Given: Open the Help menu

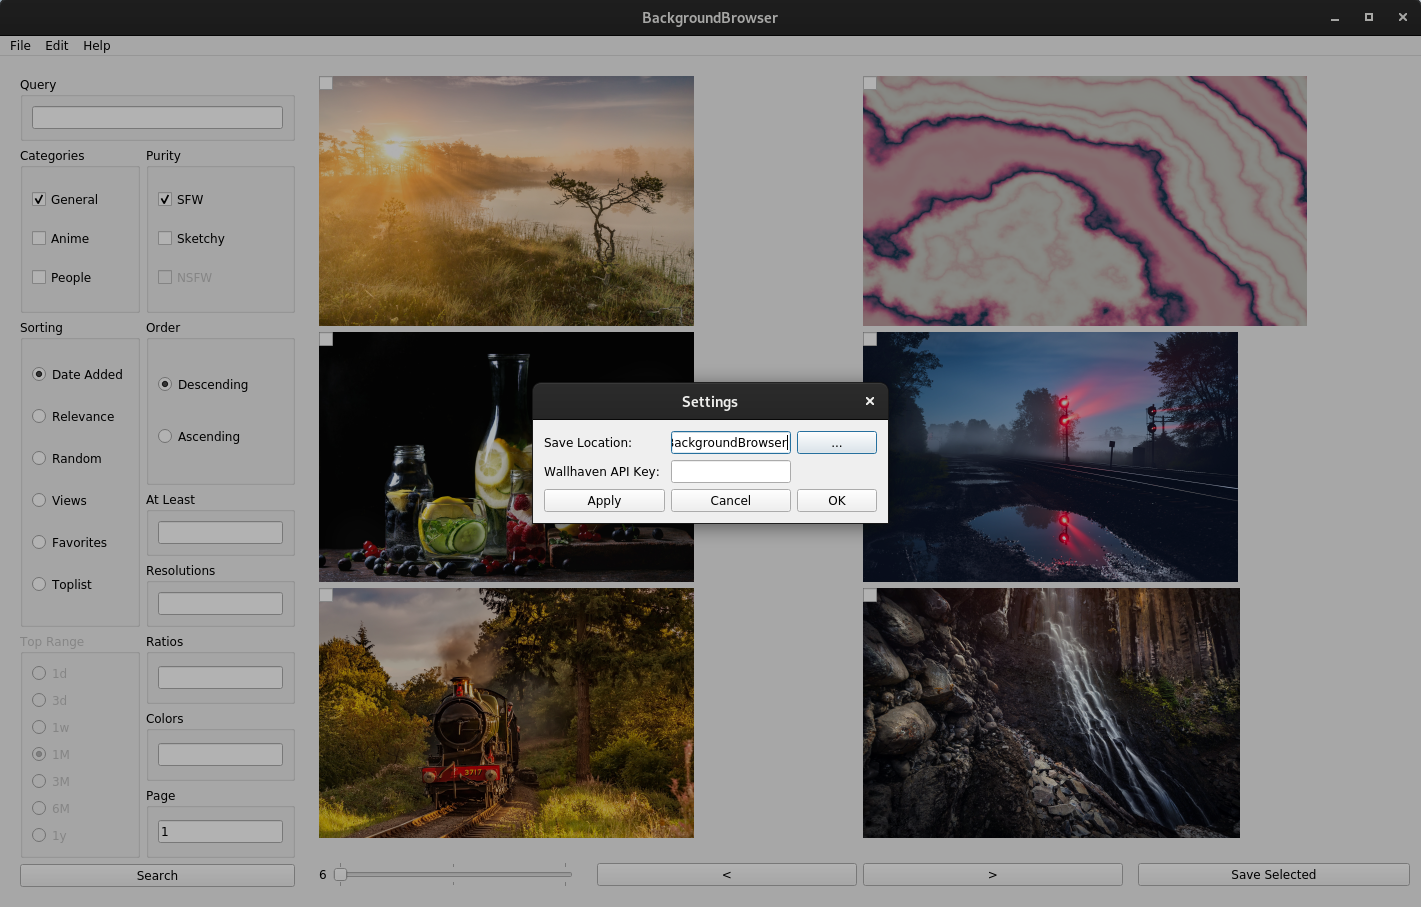Looking at the screenshot, I should pos(97,45).
